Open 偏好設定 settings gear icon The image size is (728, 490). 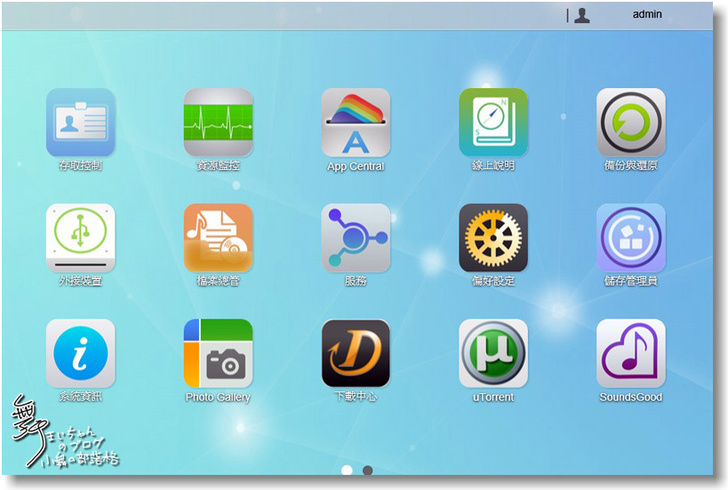pyautogui.click(x=494, y=238)
